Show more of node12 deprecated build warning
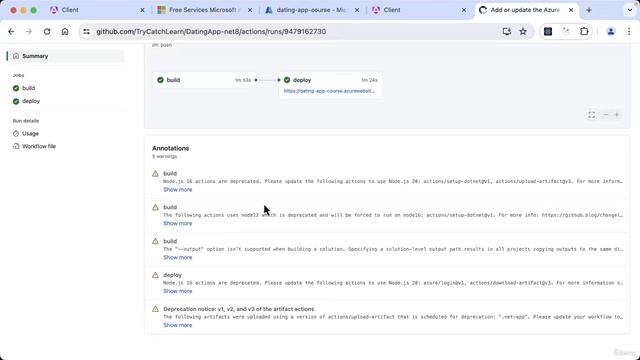Screen dimensions: 640x360 tap(178, 224)
